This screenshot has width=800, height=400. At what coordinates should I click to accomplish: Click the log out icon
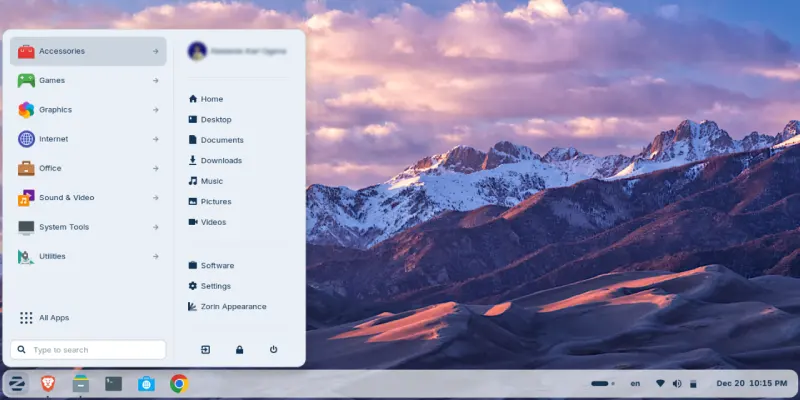point(205,350)
